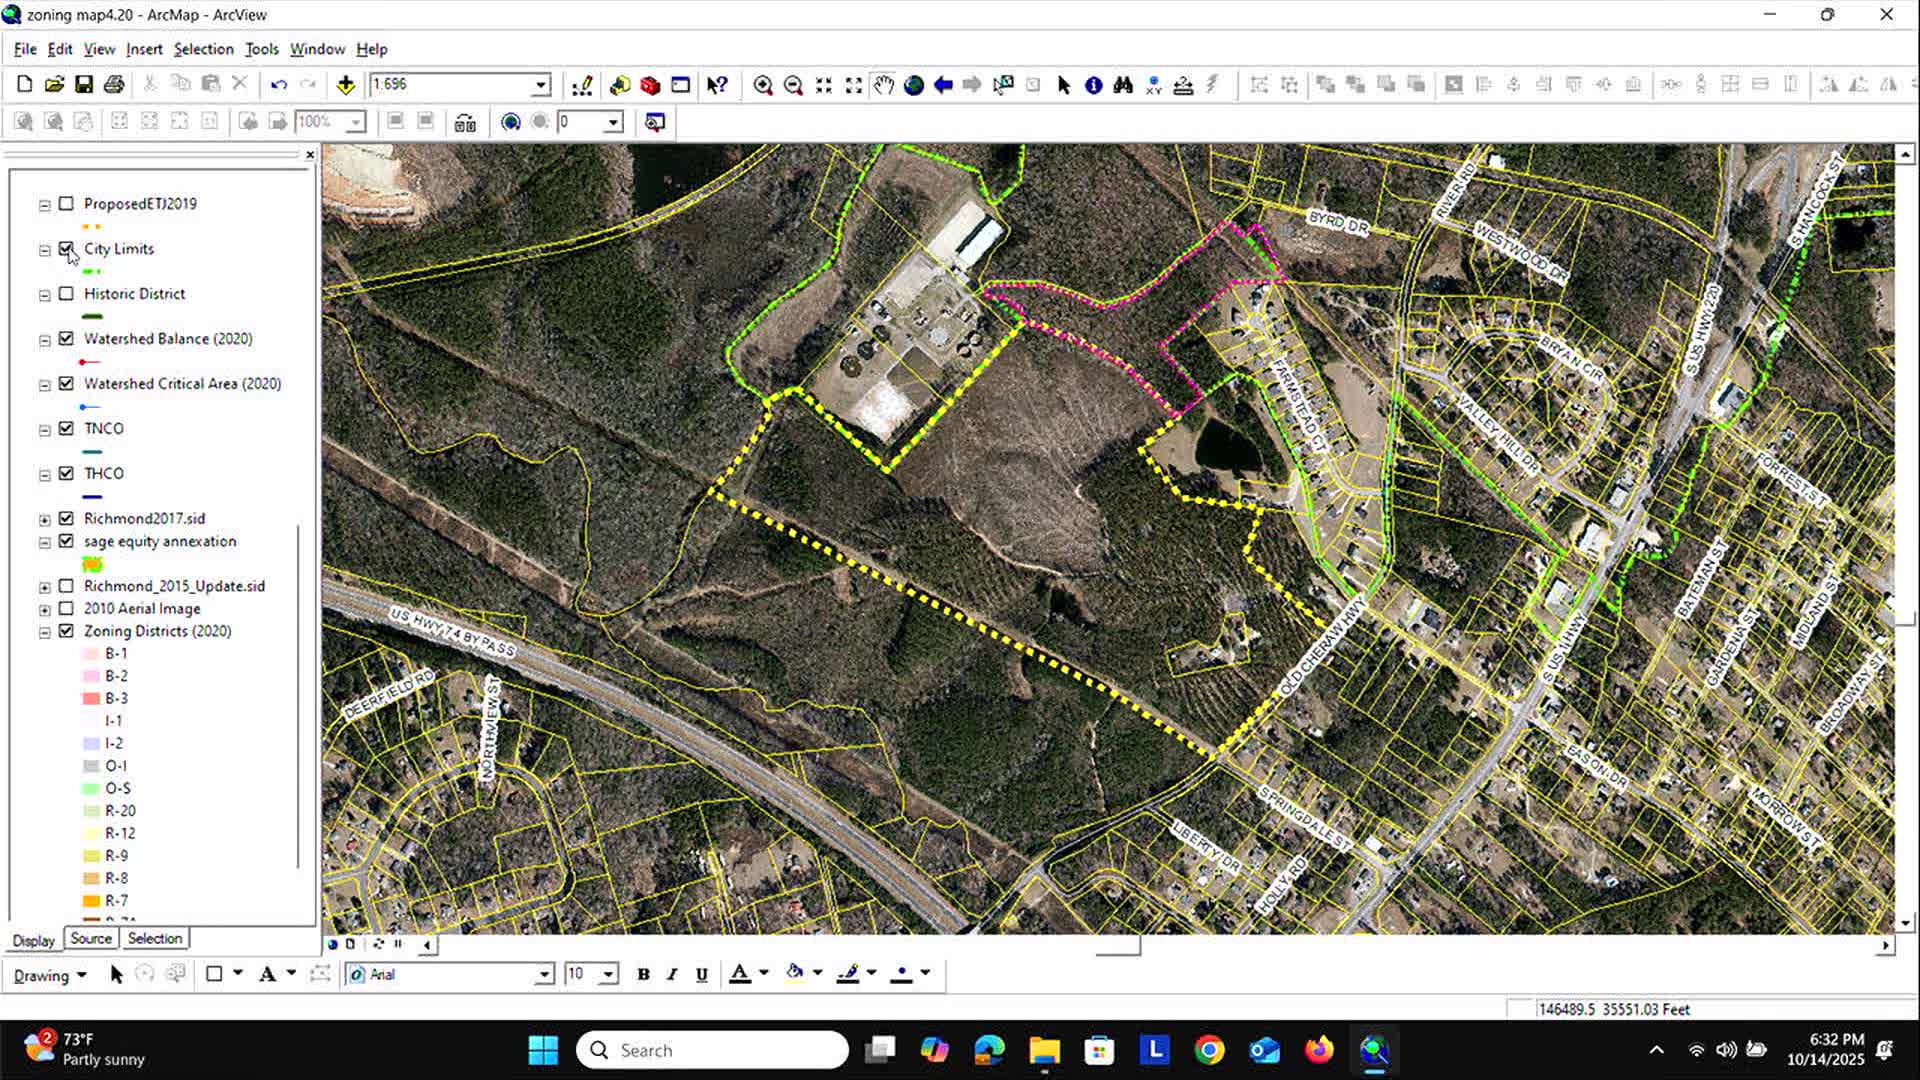This screenshot has height=1080, width=1920.
Task: Expand the Richmond2017.sid layer
Action: pos(44,519)
